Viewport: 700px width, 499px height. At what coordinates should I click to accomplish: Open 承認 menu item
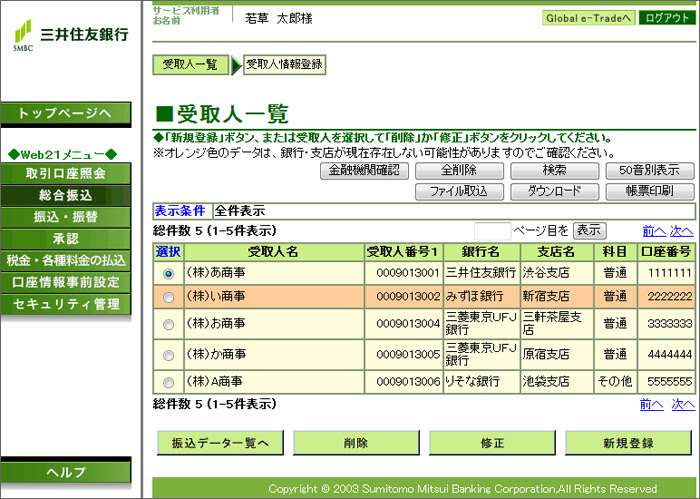click(66, 239)
